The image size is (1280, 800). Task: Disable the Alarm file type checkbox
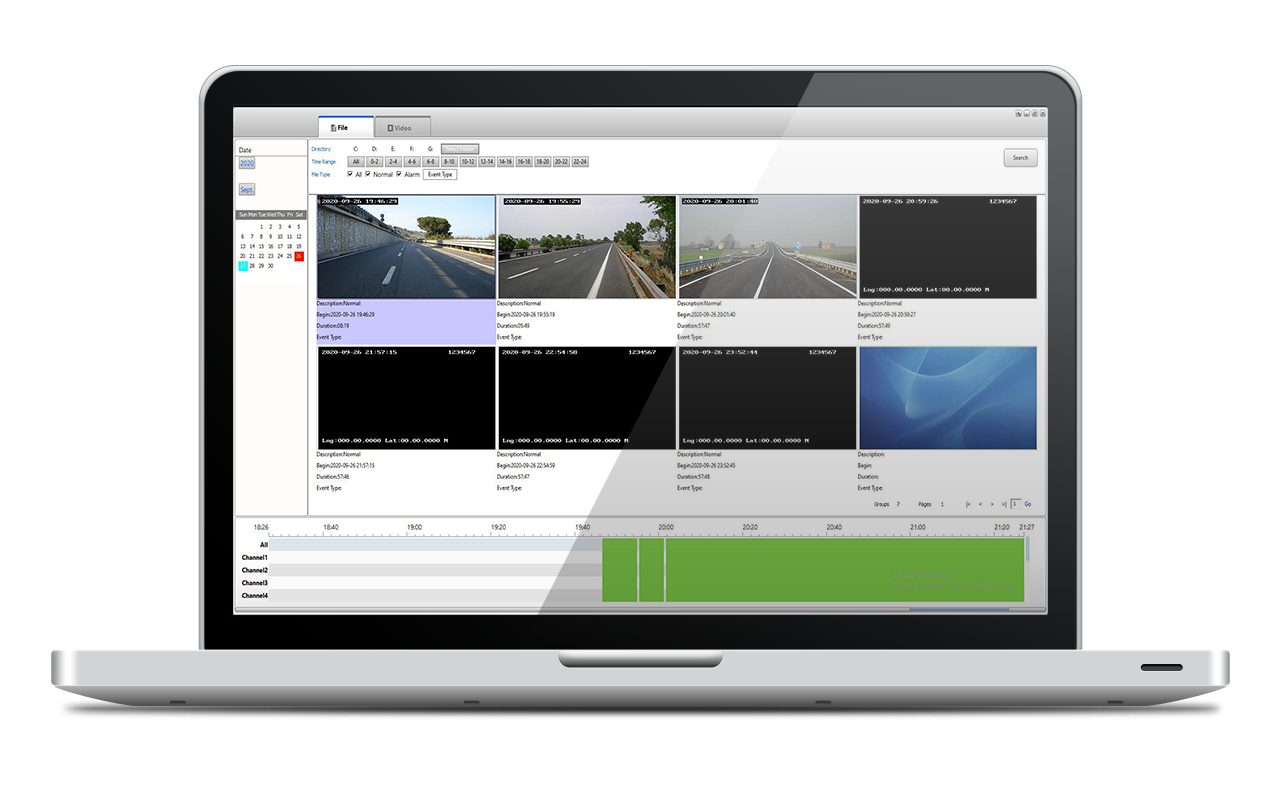tap(399, 174)
